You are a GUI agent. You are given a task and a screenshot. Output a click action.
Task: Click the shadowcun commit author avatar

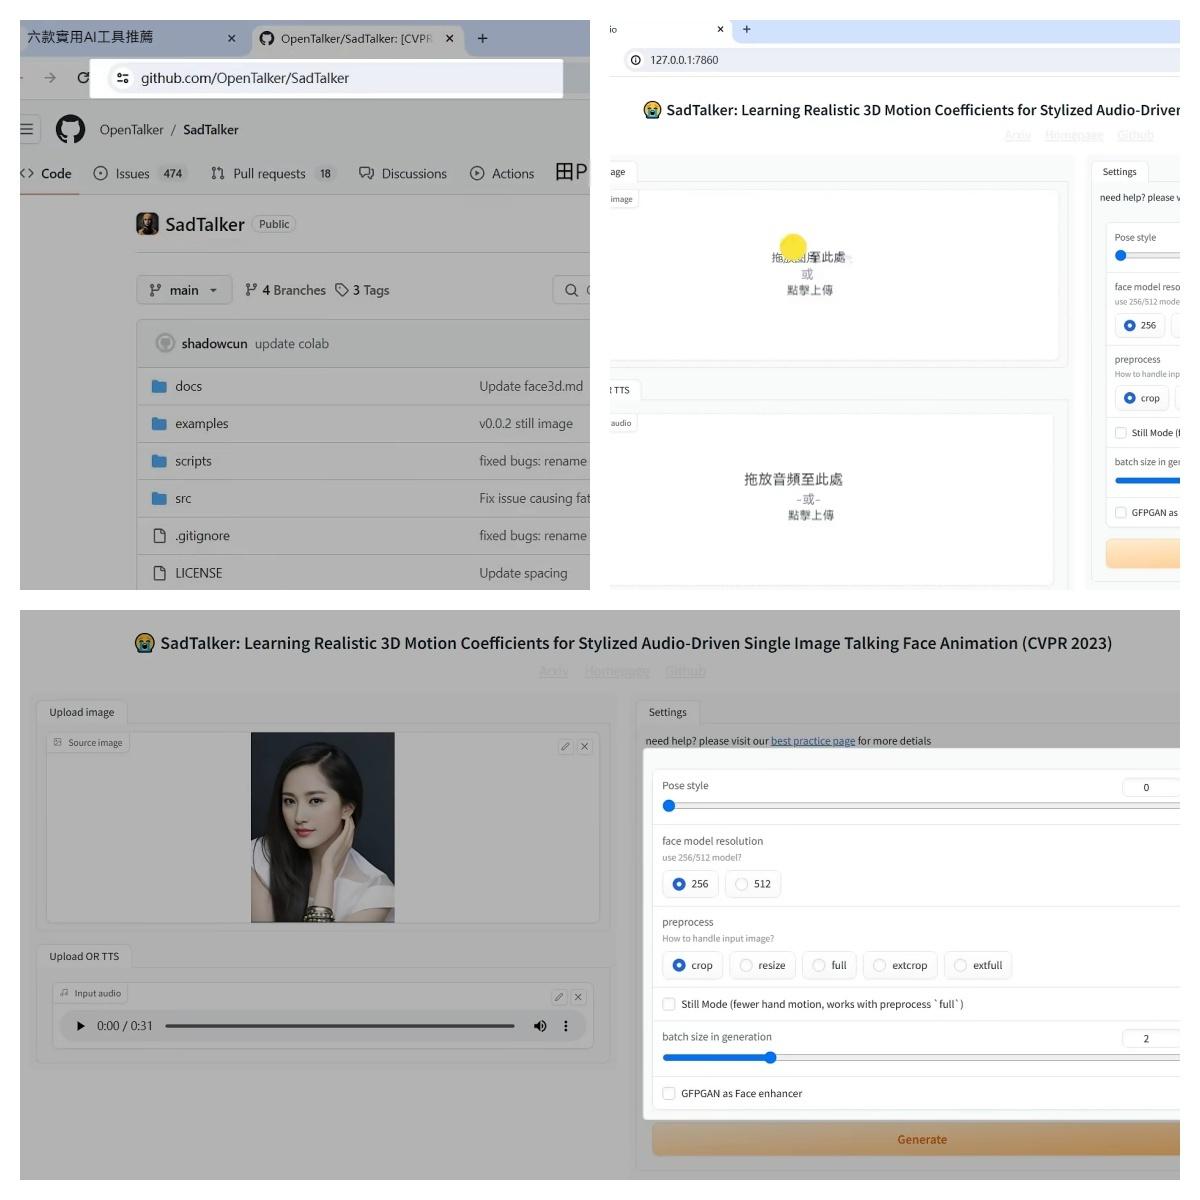[165, 343]
